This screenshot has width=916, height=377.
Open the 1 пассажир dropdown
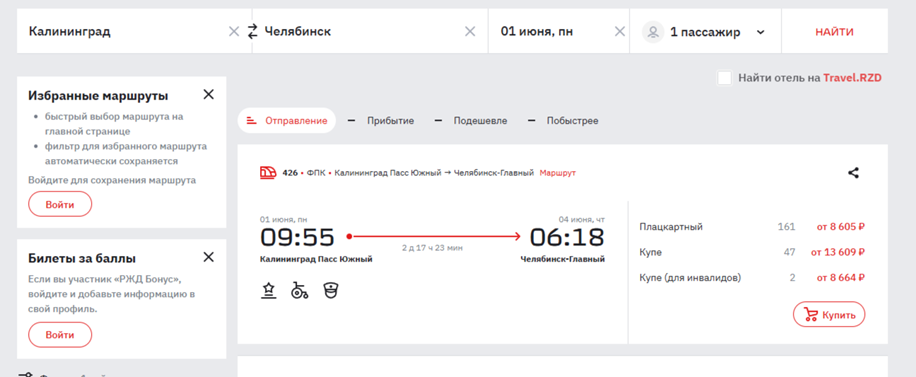click(705, 32)
